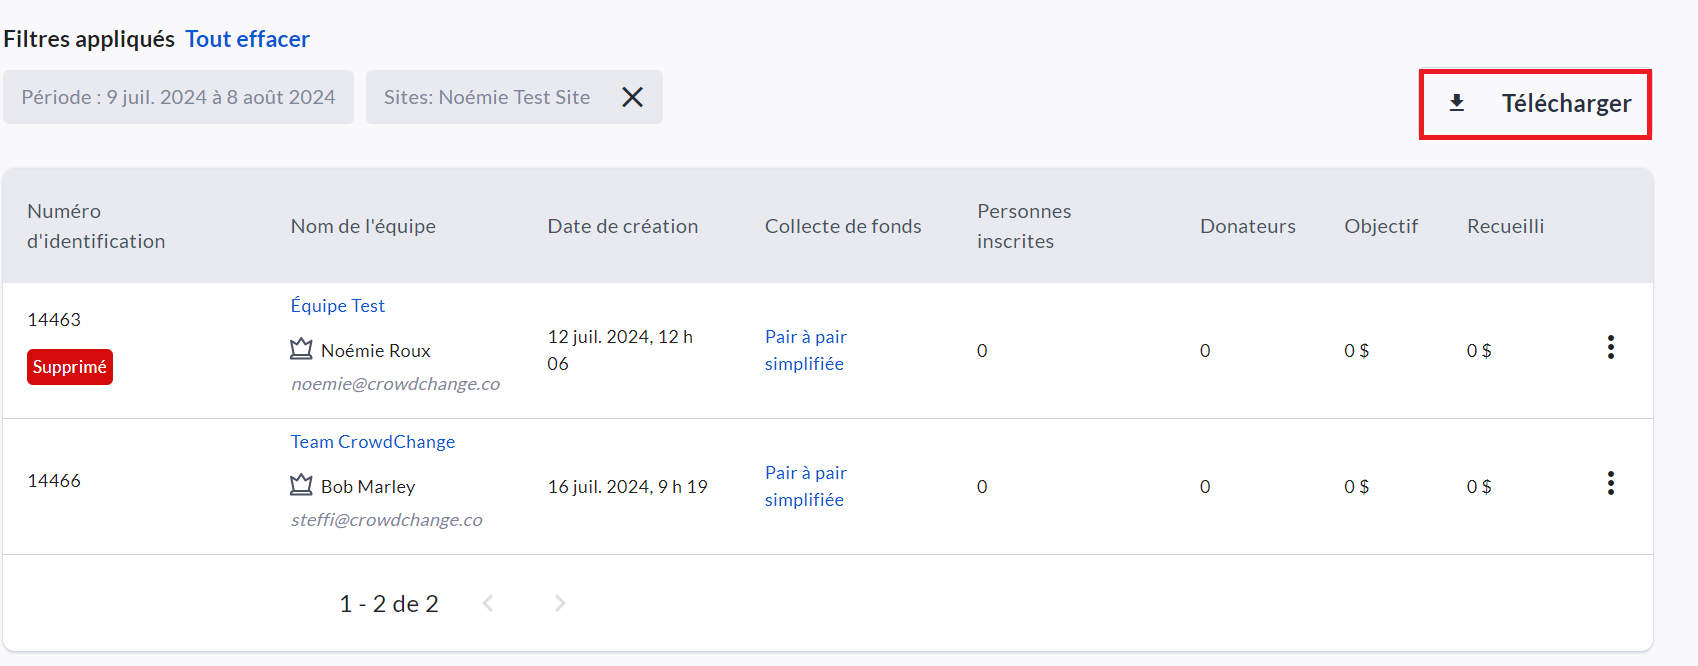The image size is (1698, 666).
Task: Click the Nom de l'équipe column header
Action: 363,226
